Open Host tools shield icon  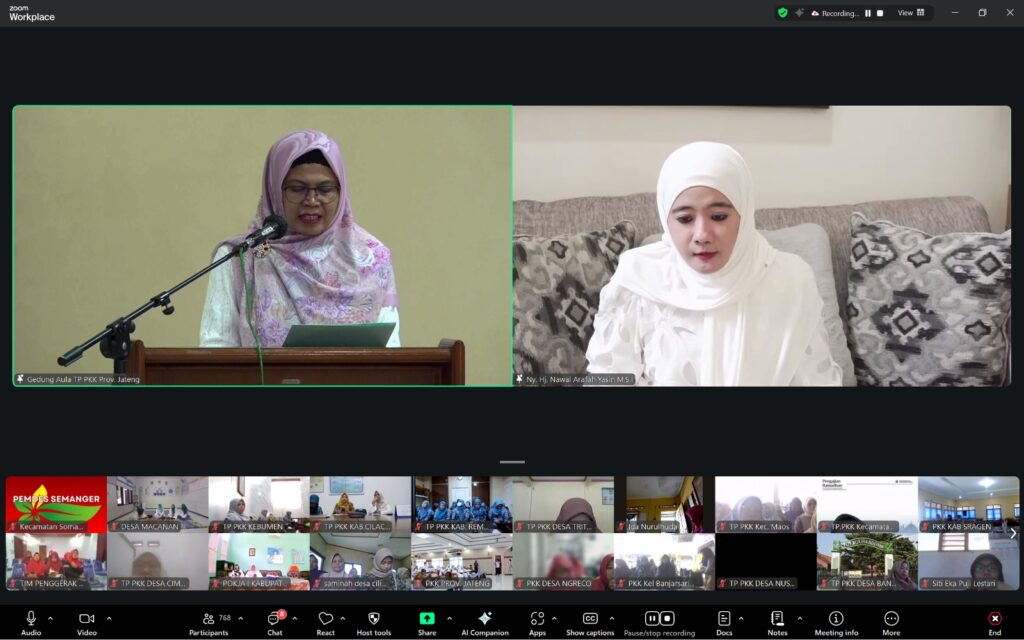(x=374, y=618)
